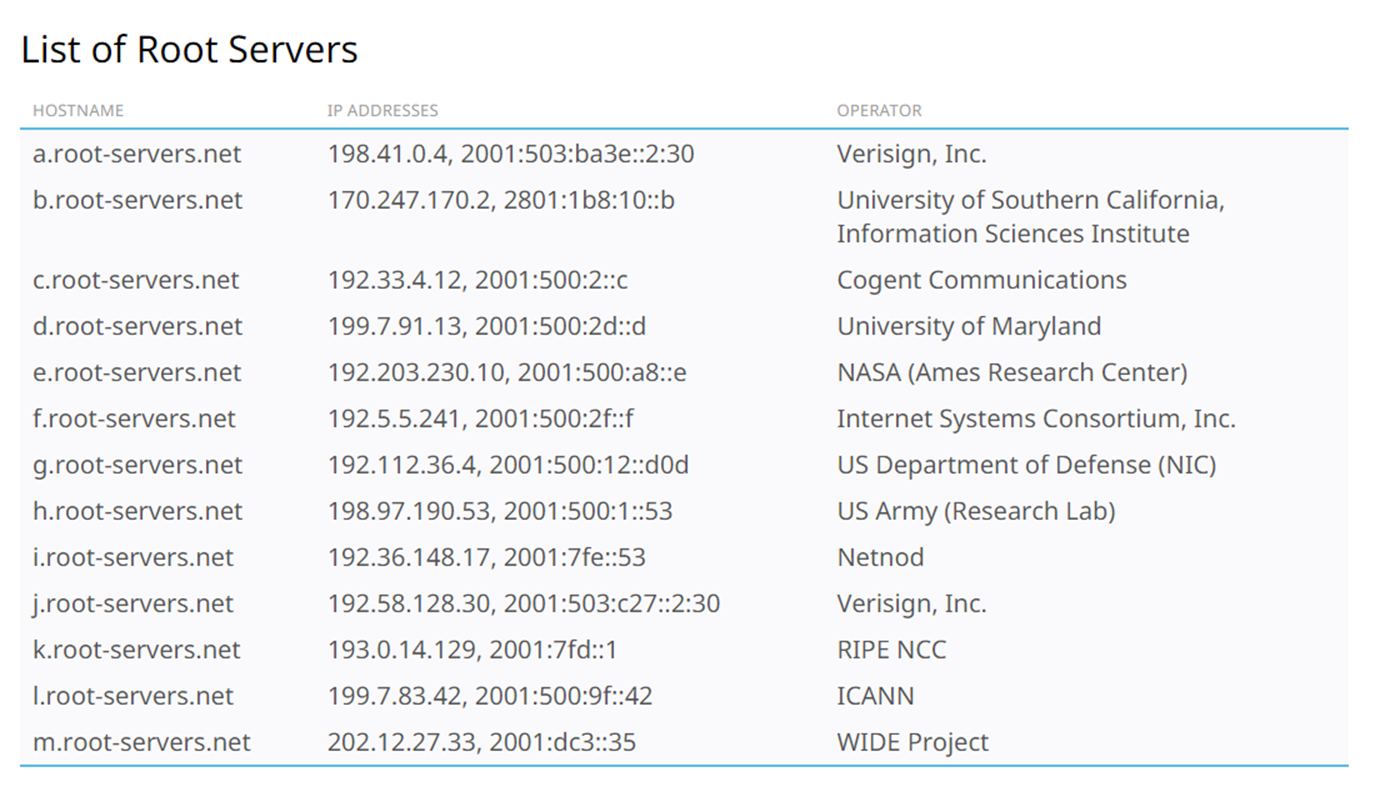The image size is (1395, 787).
Task: Select the m.root-servers.net hostname
Action: pyautogui.click(x=141, y=742)
